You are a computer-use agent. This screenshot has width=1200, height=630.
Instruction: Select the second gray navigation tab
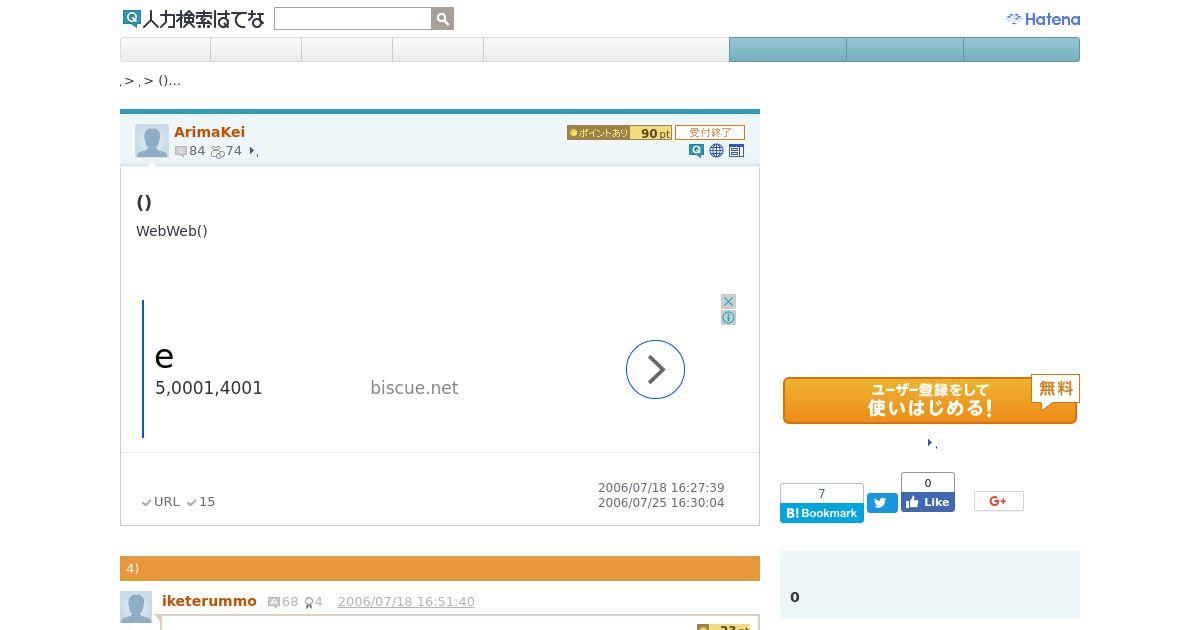point(256,49)
